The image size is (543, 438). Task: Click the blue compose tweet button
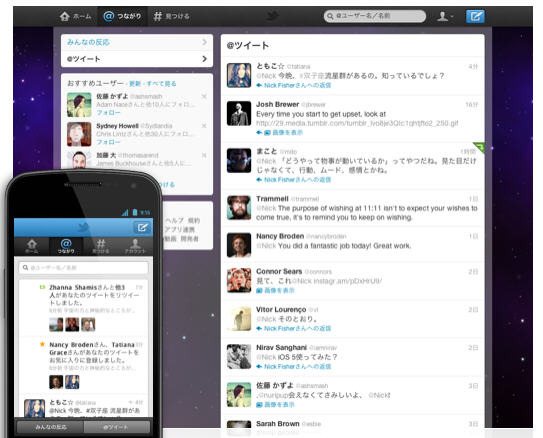pos(475,16)
